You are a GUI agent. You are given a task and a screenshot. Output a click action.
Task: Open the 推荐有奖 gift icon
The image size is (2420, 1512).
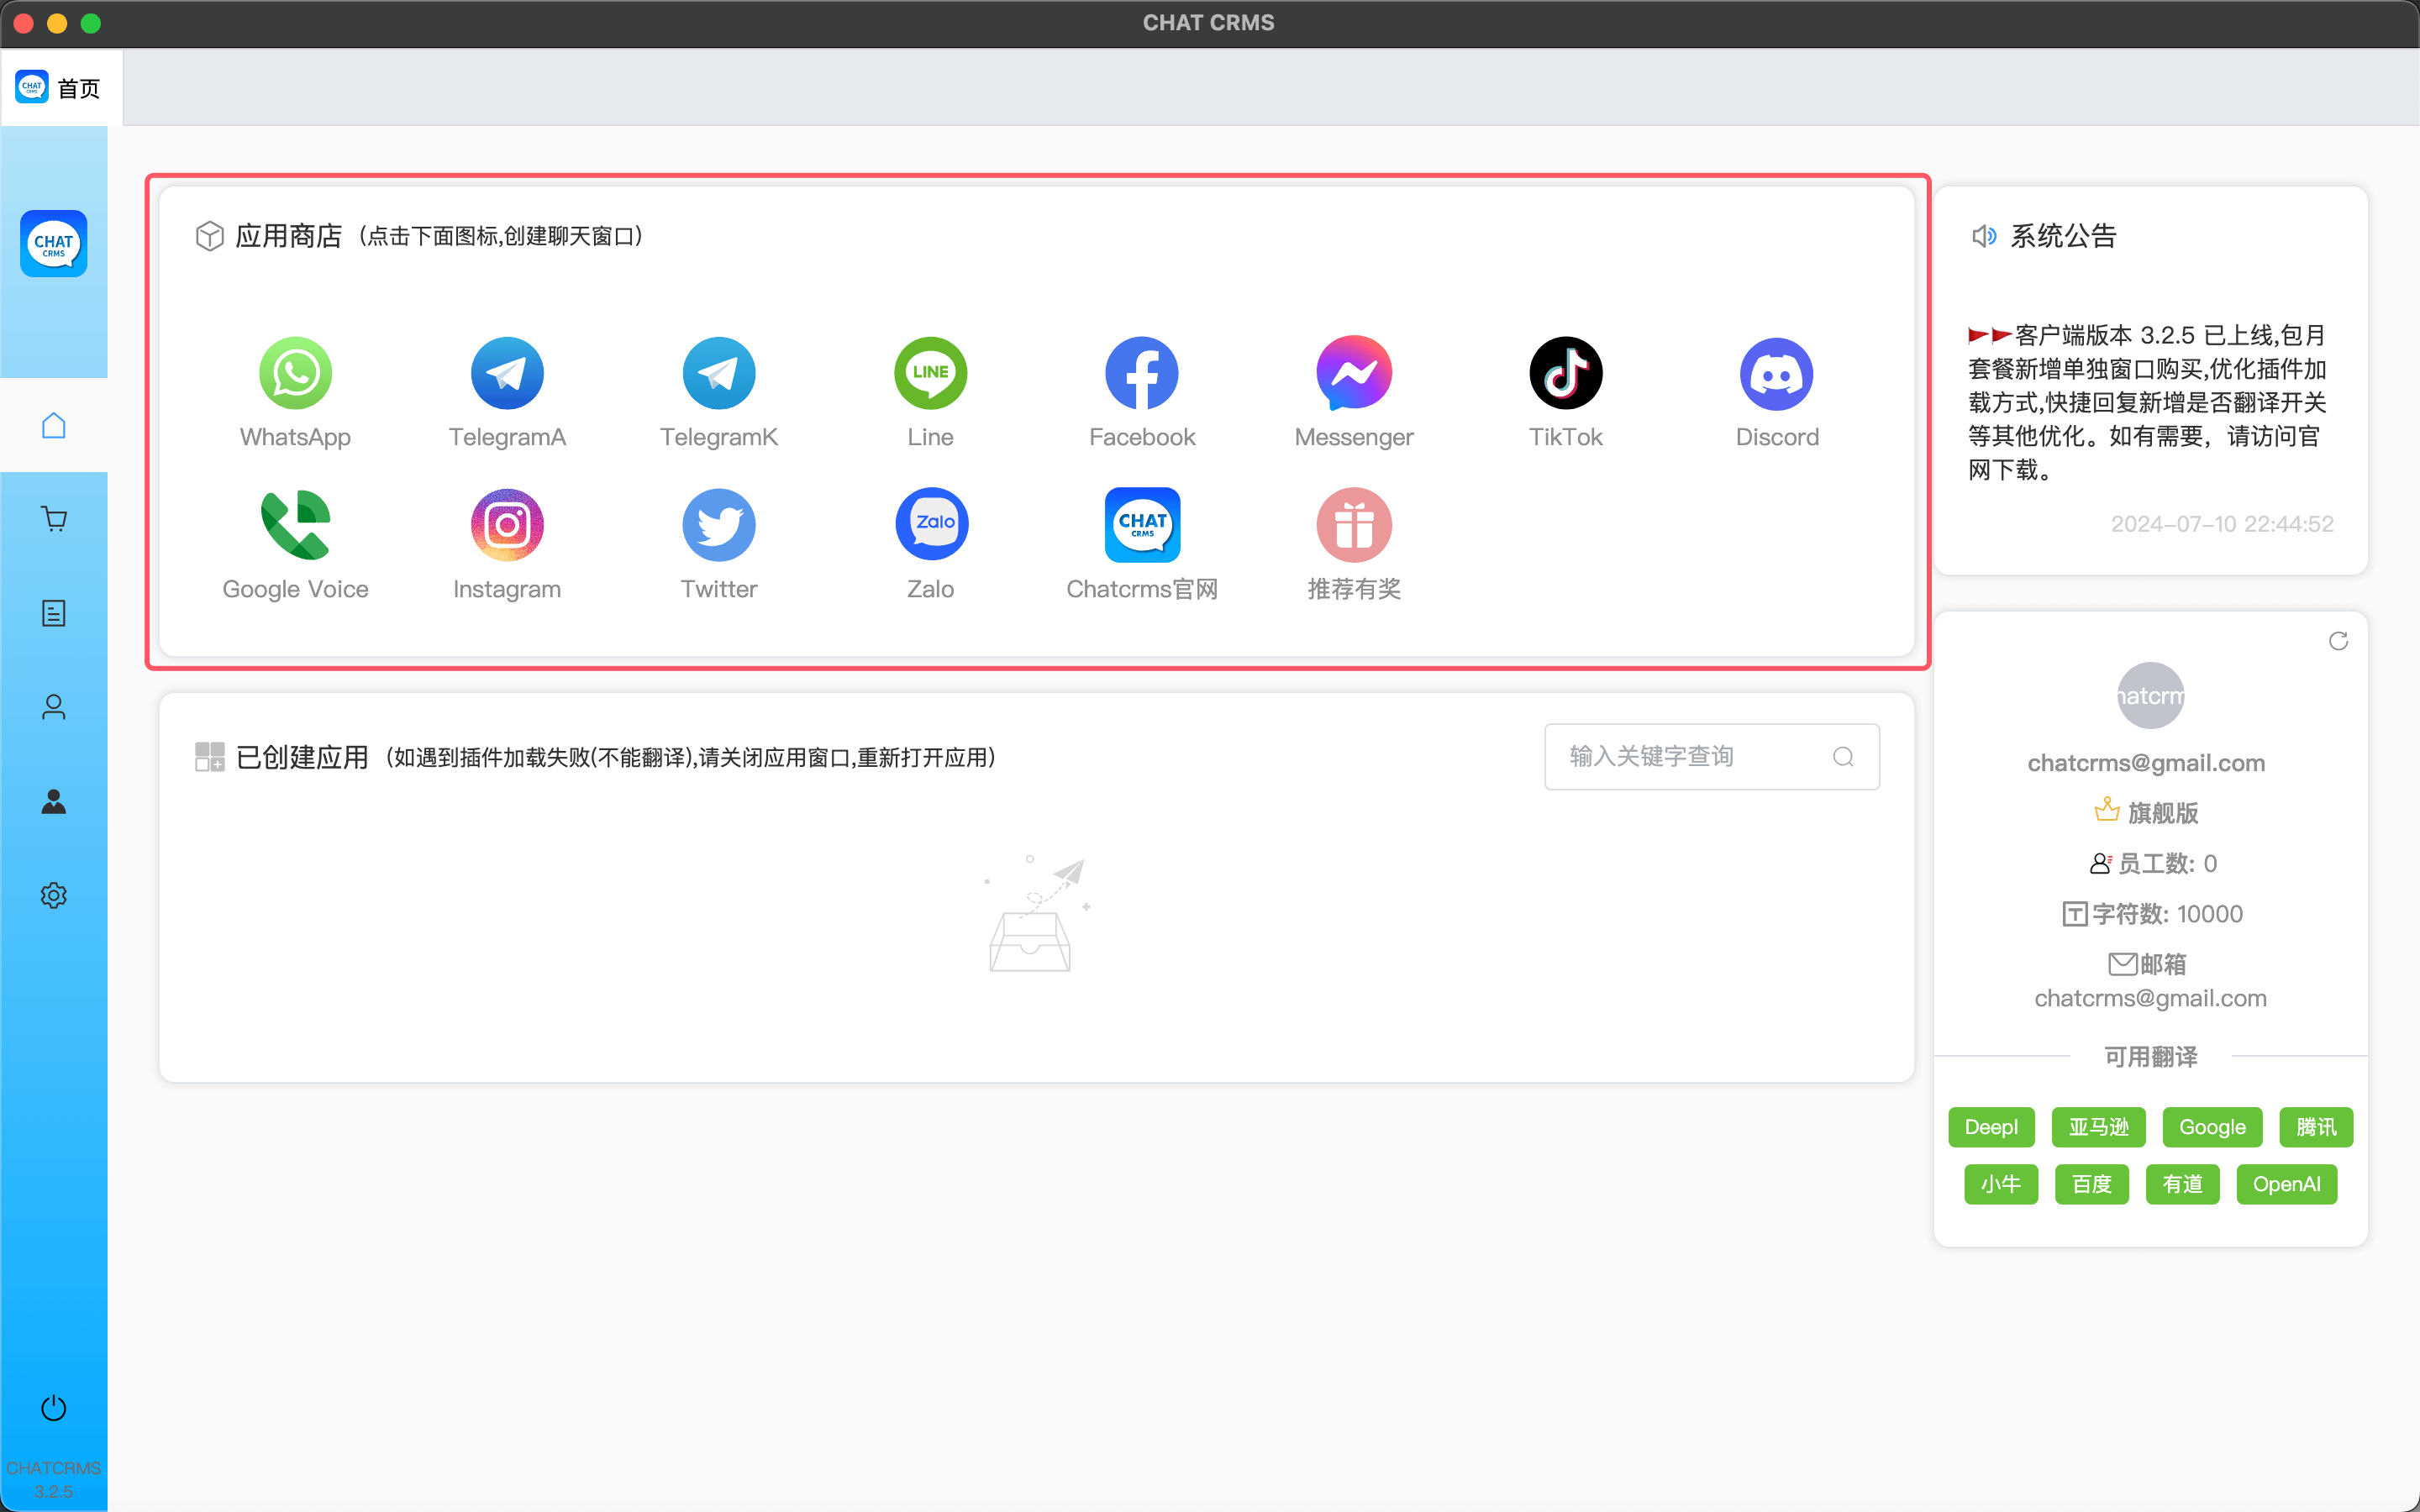[x=1354, y=525]
